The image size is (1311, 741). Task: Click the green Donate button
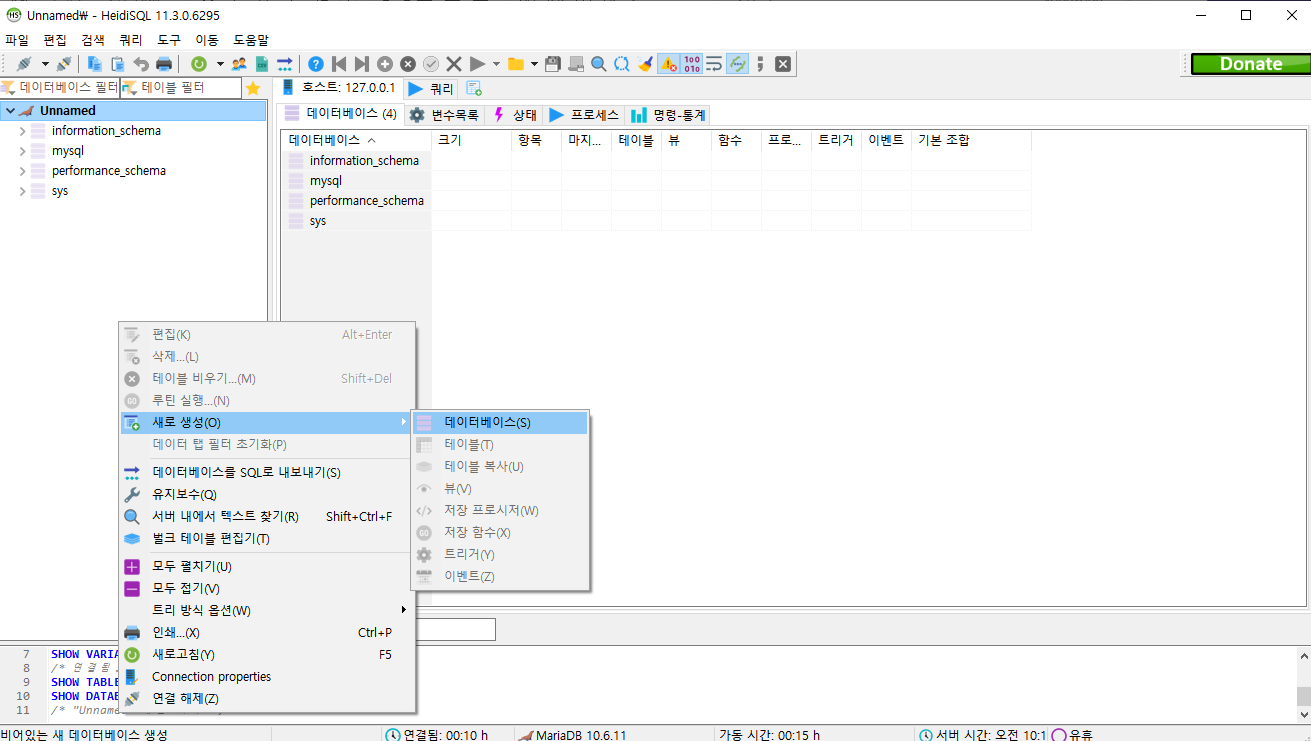(1250, 63)
